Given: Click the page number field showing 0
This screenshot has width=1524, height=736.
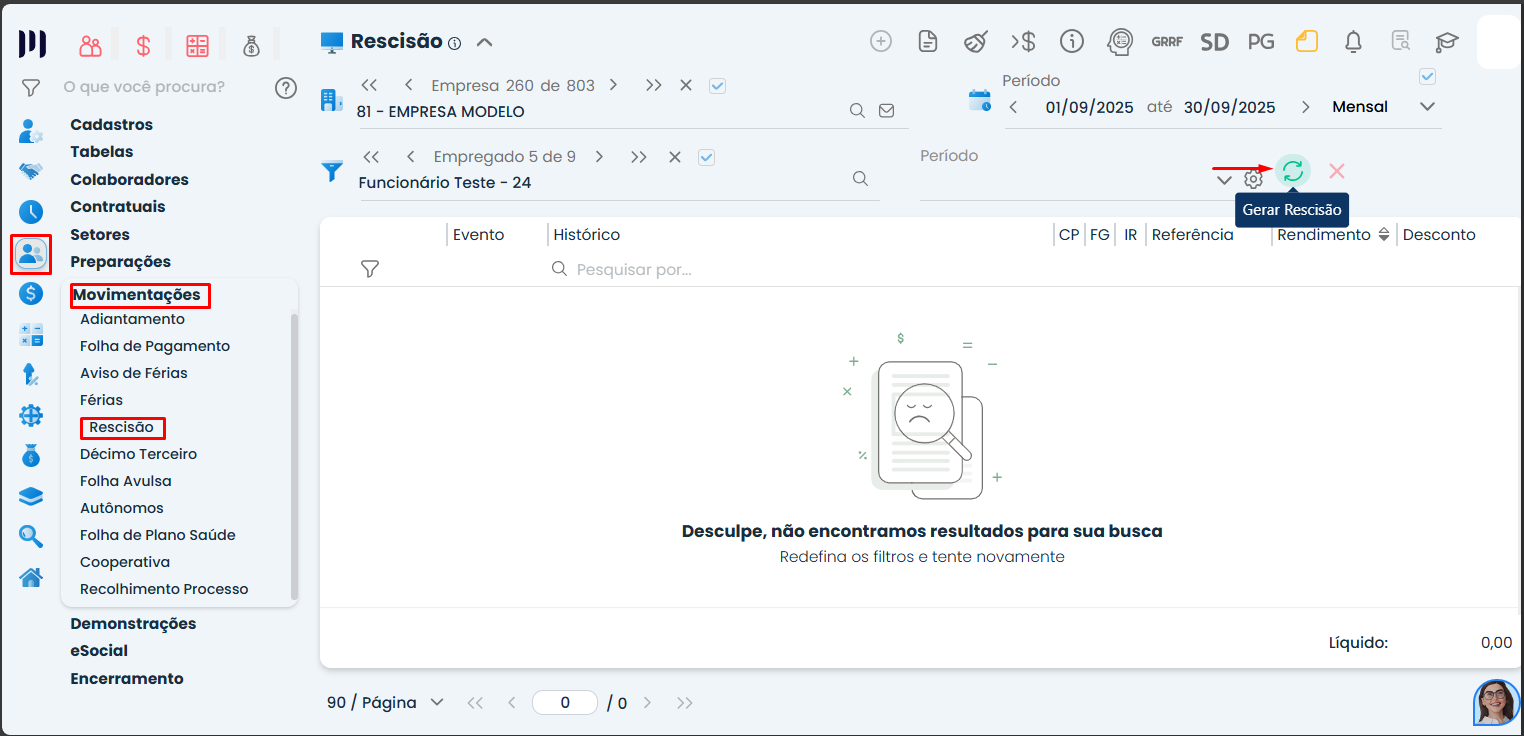Looking at the screenshot, I should tap(565, 703).
